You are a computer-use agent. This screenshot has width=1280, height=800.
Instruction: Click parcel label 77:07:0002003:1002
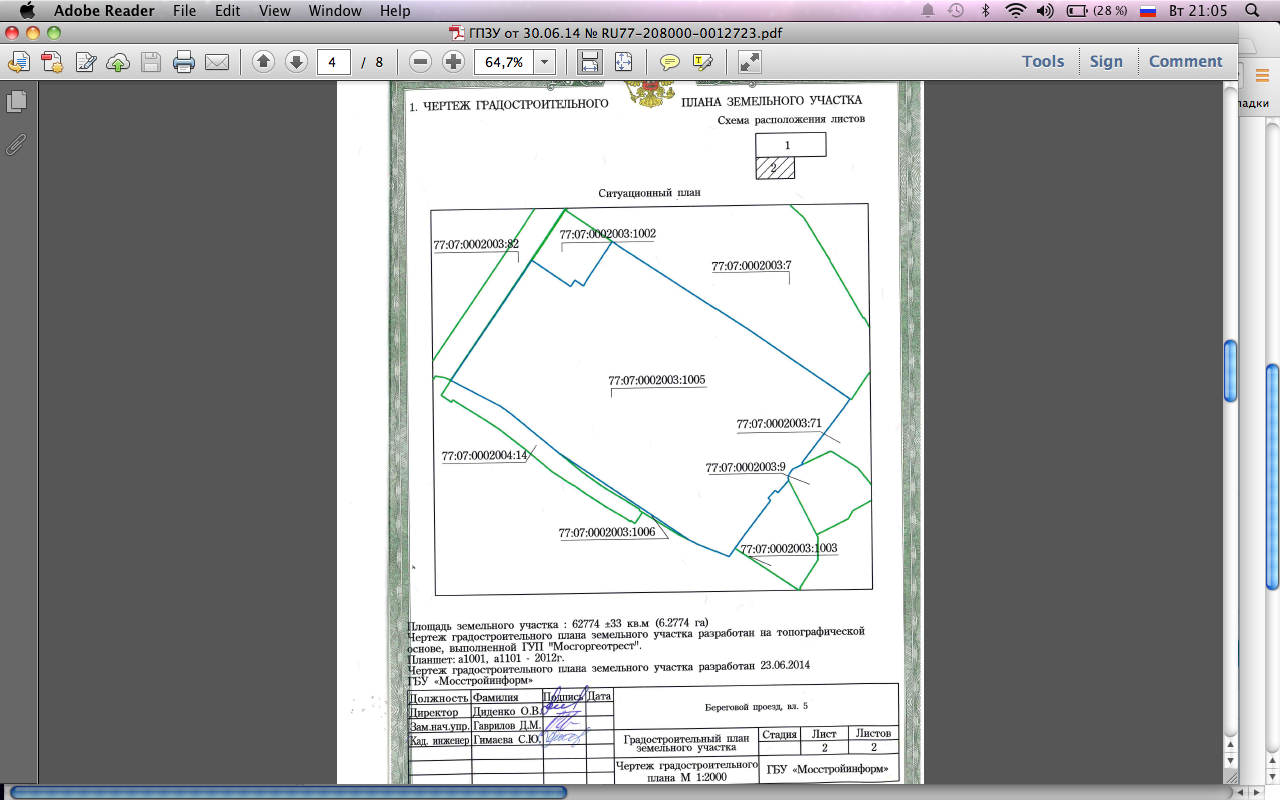click(x=608, y=234)
